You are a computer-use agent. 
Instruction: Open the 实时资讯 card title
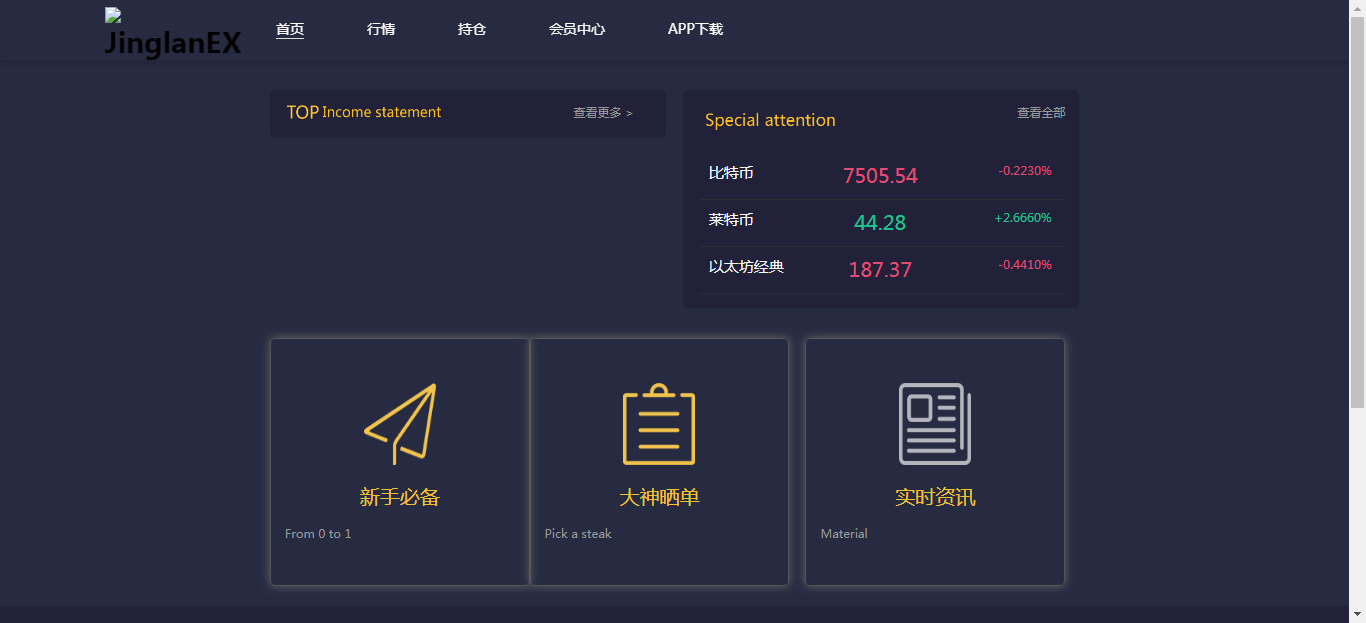pos(935,497)
